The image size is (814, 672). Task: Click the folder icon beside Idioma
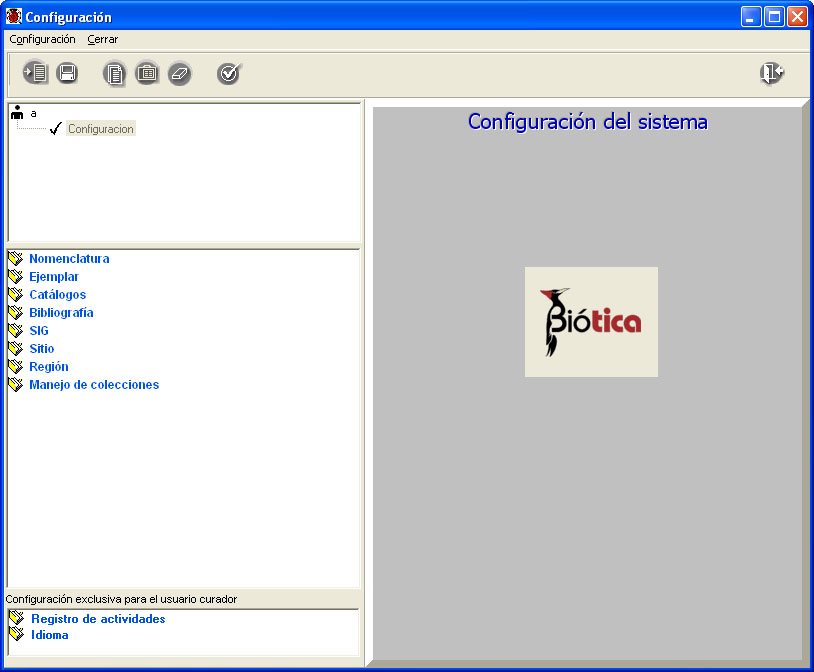point(17,634)
